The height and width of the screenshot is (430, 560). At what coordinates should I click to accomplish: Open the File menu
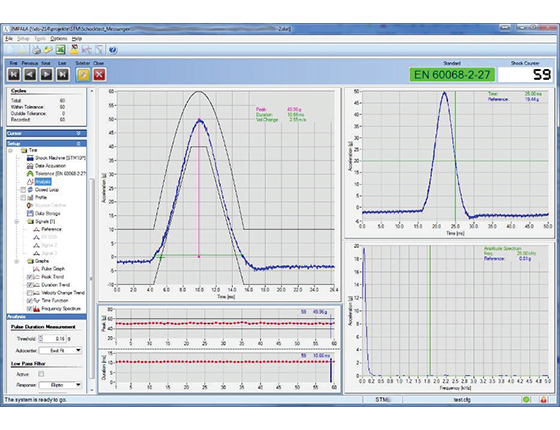[9, 39]
